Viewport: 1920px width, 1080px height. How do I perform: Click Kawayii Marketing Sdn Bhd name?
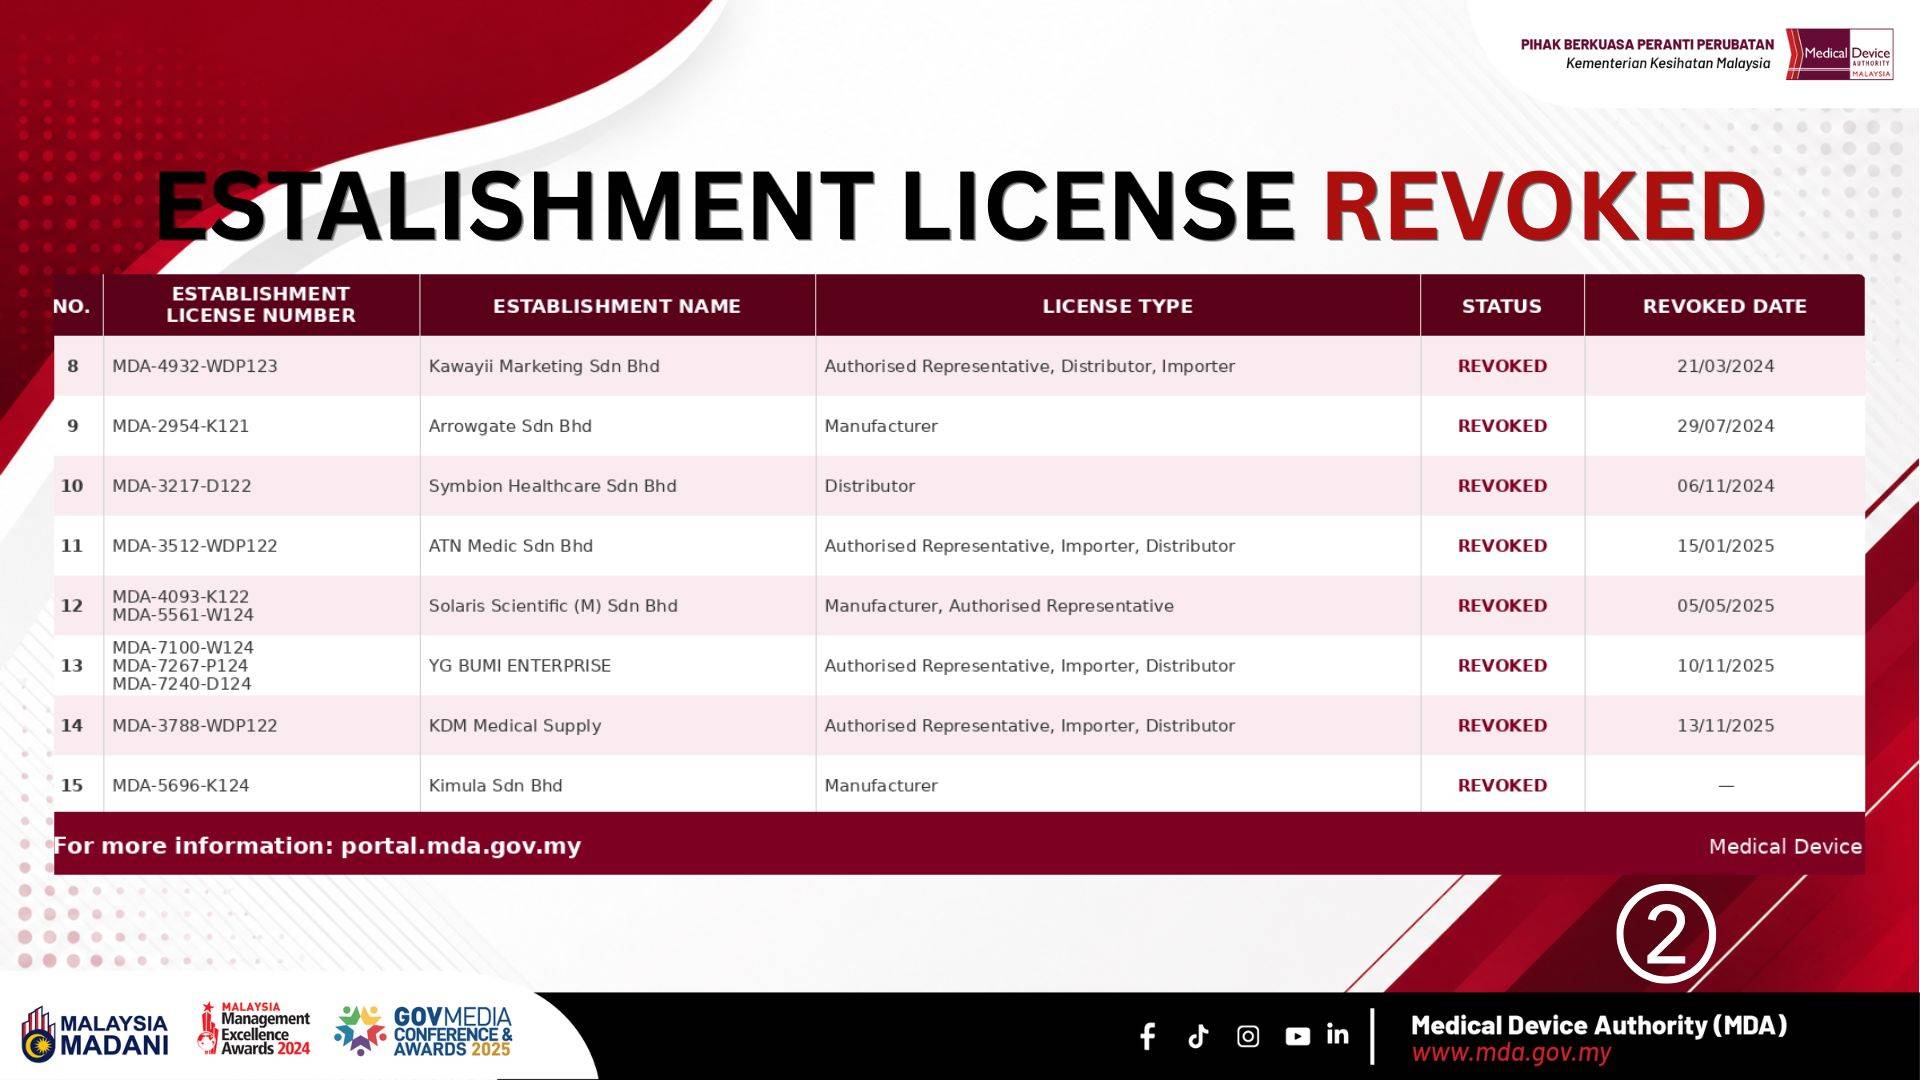pos(544,366)
